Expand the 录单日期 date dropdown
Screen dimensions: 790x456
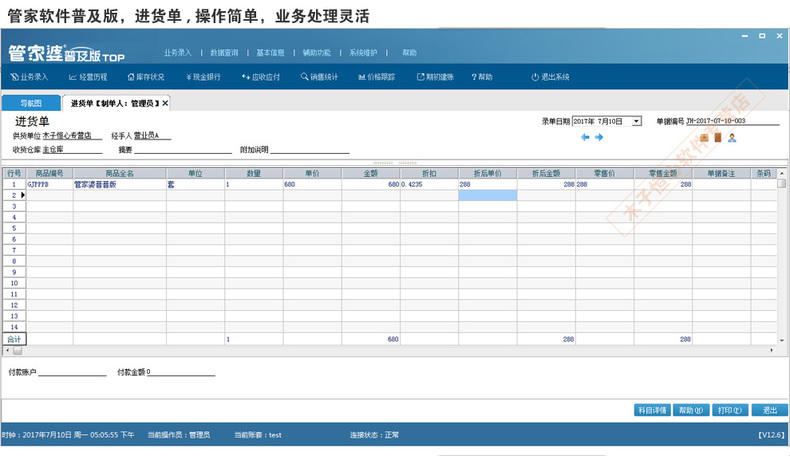coord(636,121)
